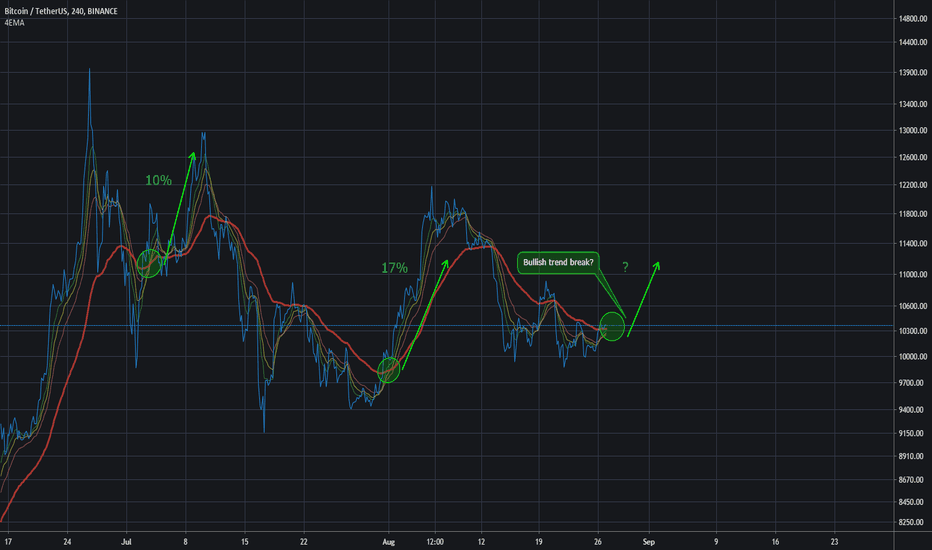
Task: Click the 19 date label on time axis
Action: coord(539,542)
